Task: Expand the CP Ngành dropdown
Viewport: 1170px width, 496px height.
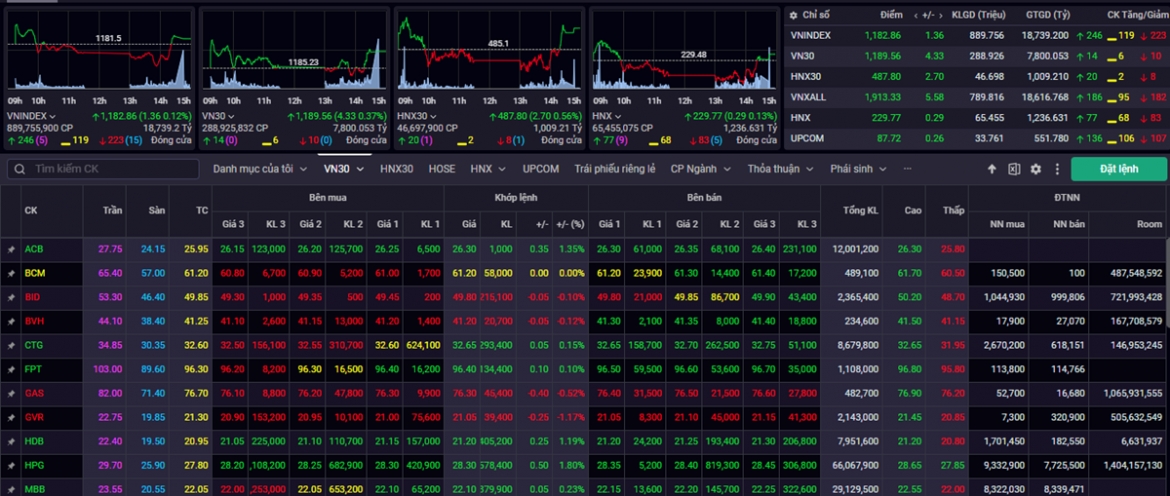Action: click(700, 169)
